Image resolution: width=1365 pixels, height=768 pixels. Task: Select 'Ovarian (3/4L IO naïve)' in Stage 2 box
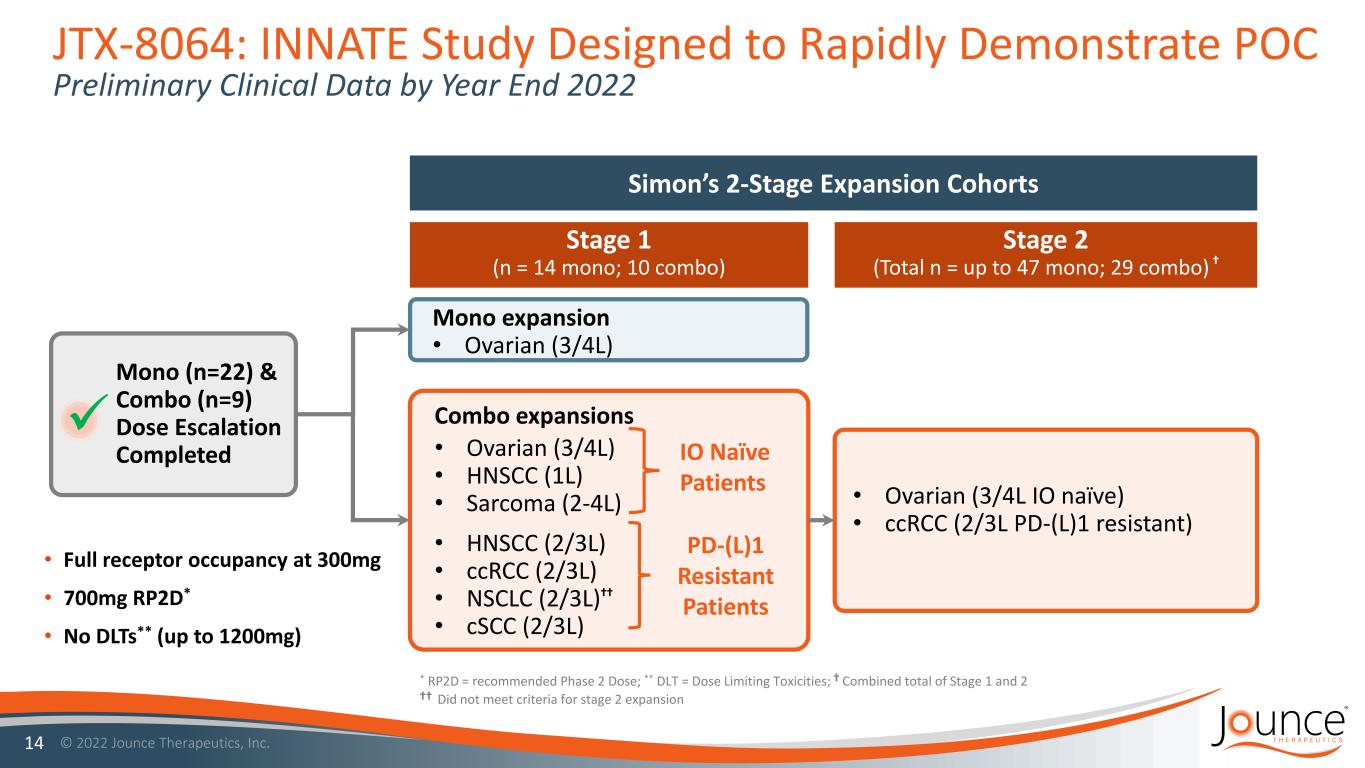click(1003, 496)
